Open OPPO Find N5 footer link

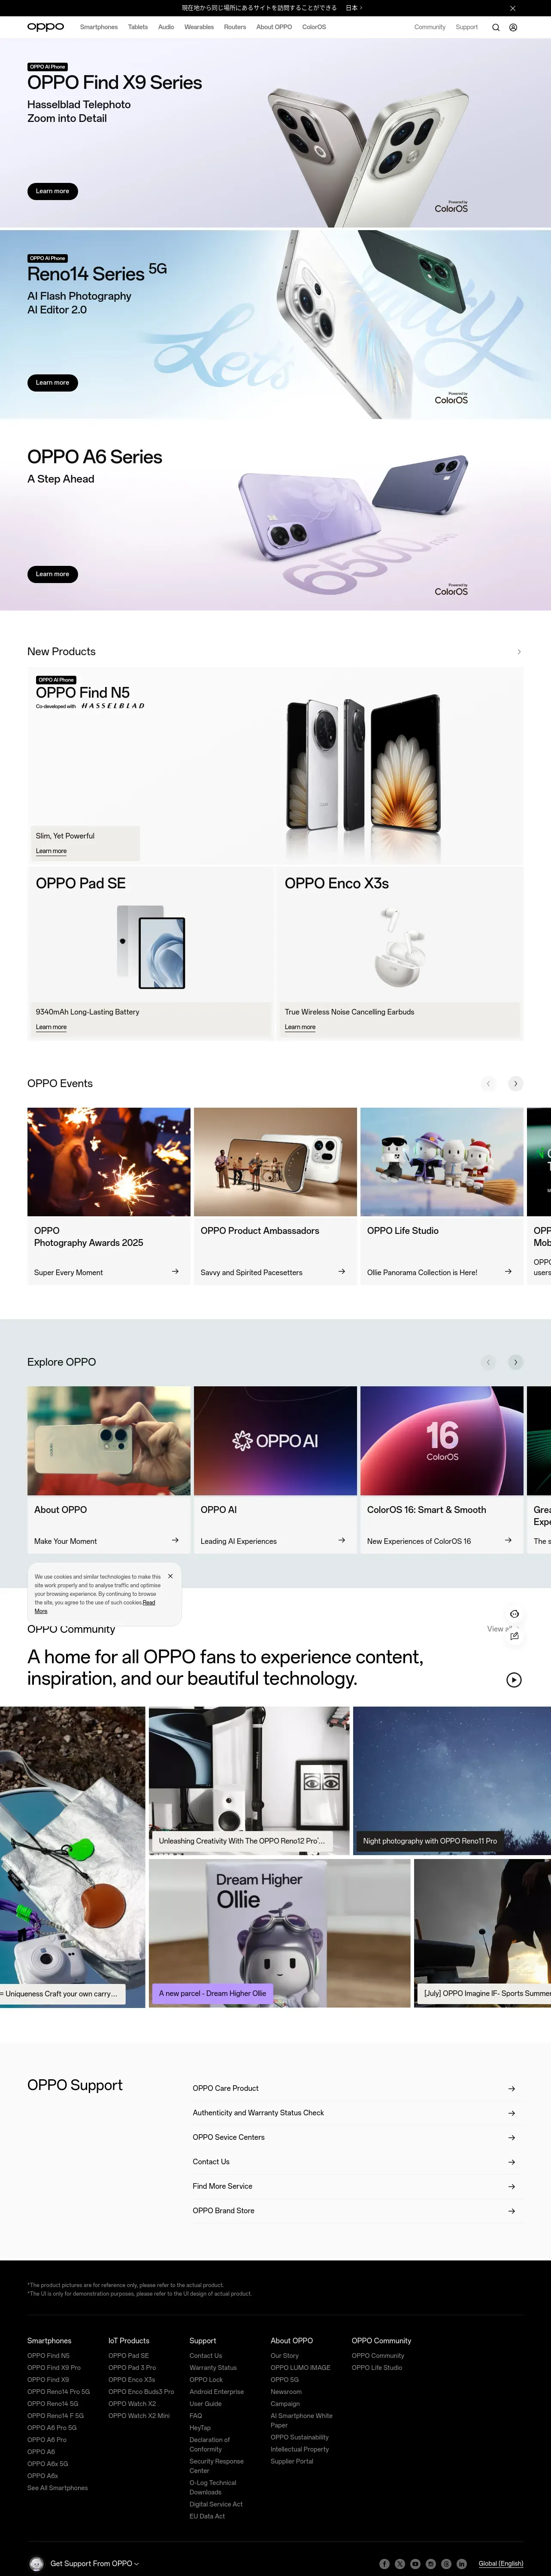(x=48, y=2356)
